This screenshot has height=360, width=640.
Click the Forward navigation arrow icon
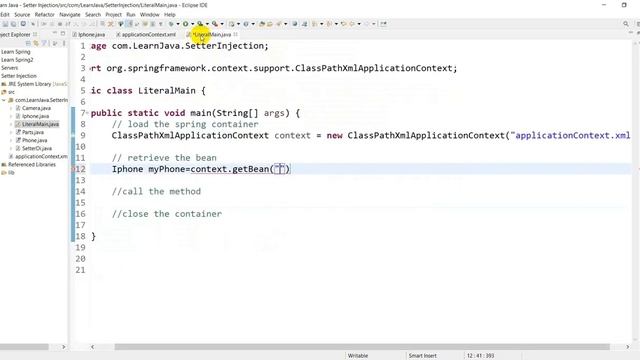pyautogui.click(x=366, y=24)
